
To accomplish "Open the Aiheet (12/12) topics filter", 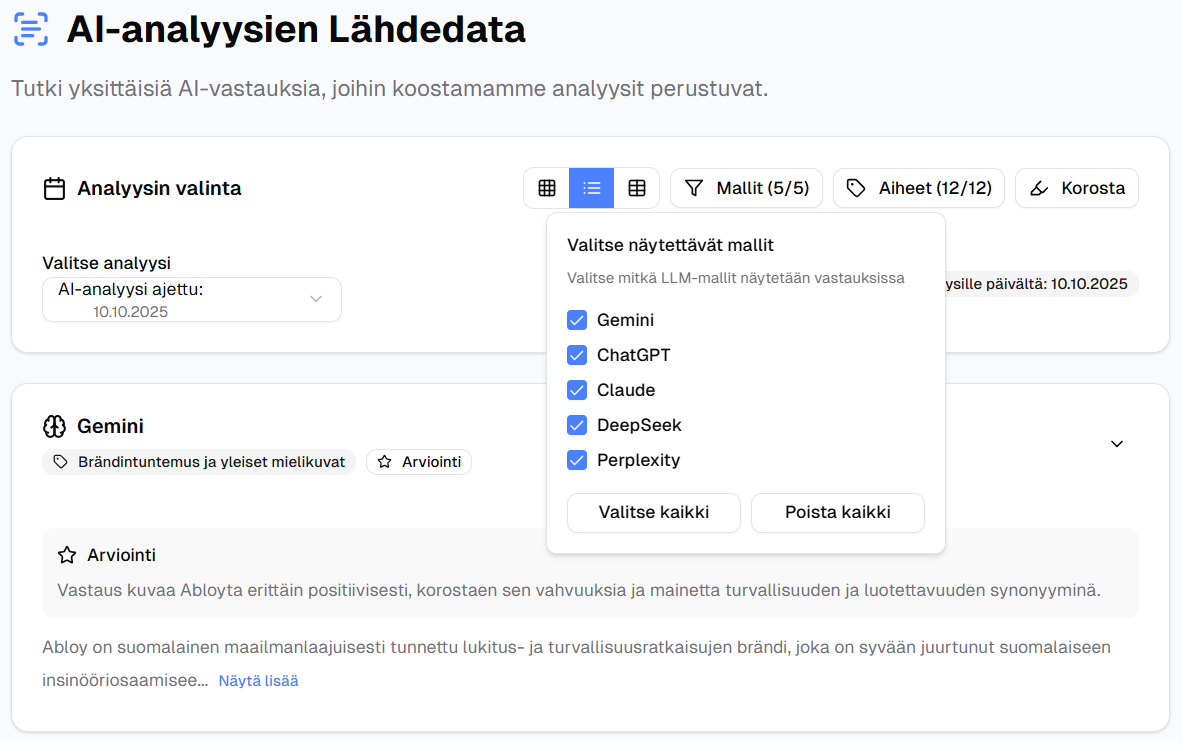I will [919, 188].
